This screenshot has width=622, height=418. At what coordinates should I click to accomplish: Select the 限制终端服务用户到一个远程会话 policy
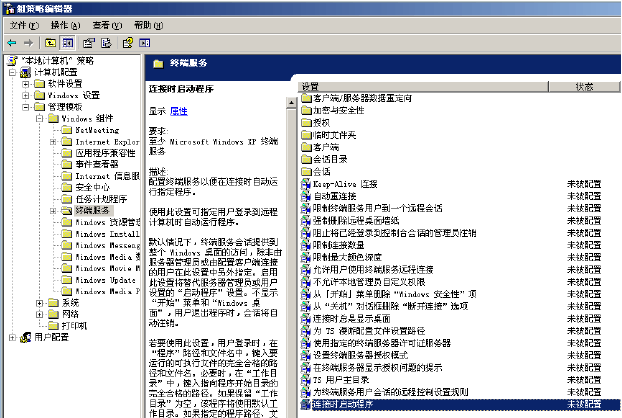click(x=378, y=208)
